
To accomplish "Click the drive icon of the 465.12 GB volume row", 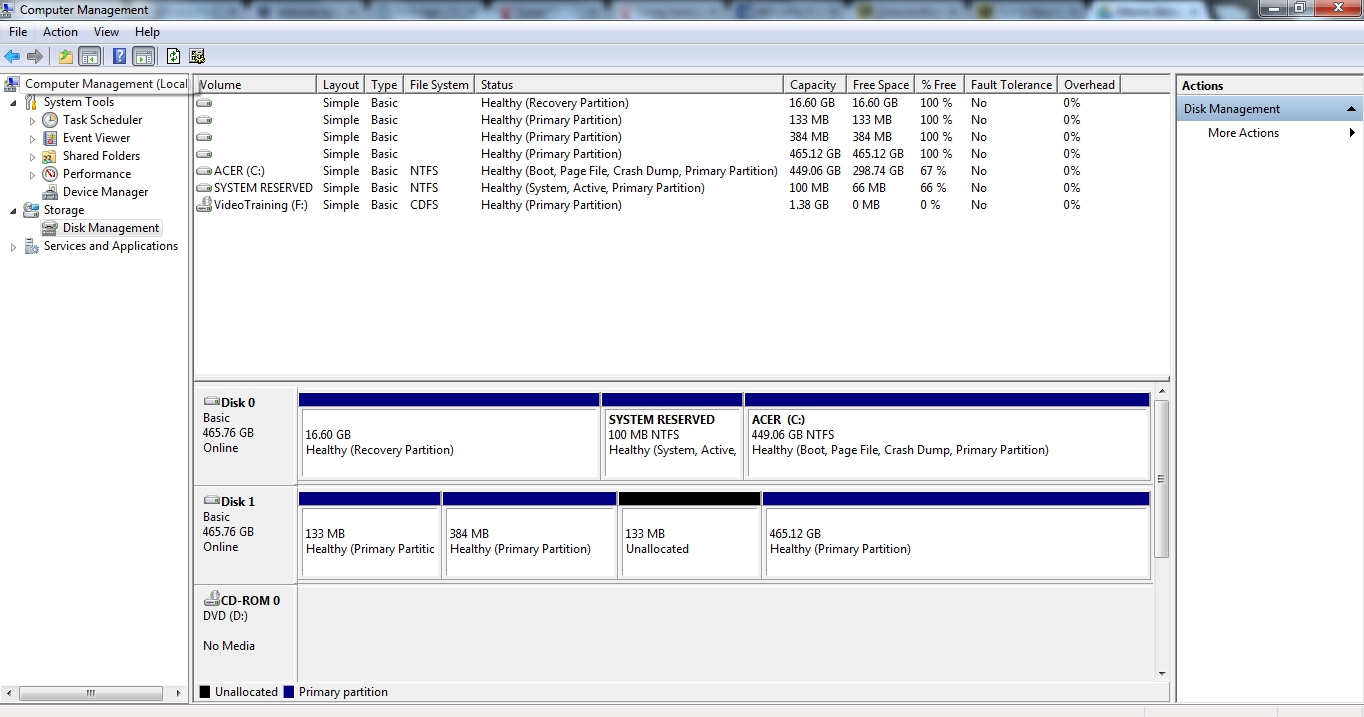I will [204, 154].
